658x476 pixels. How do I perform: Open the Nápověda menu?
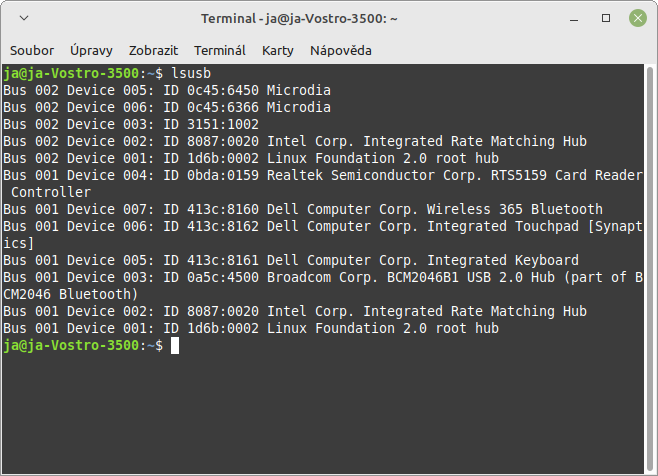pos(340,50)
